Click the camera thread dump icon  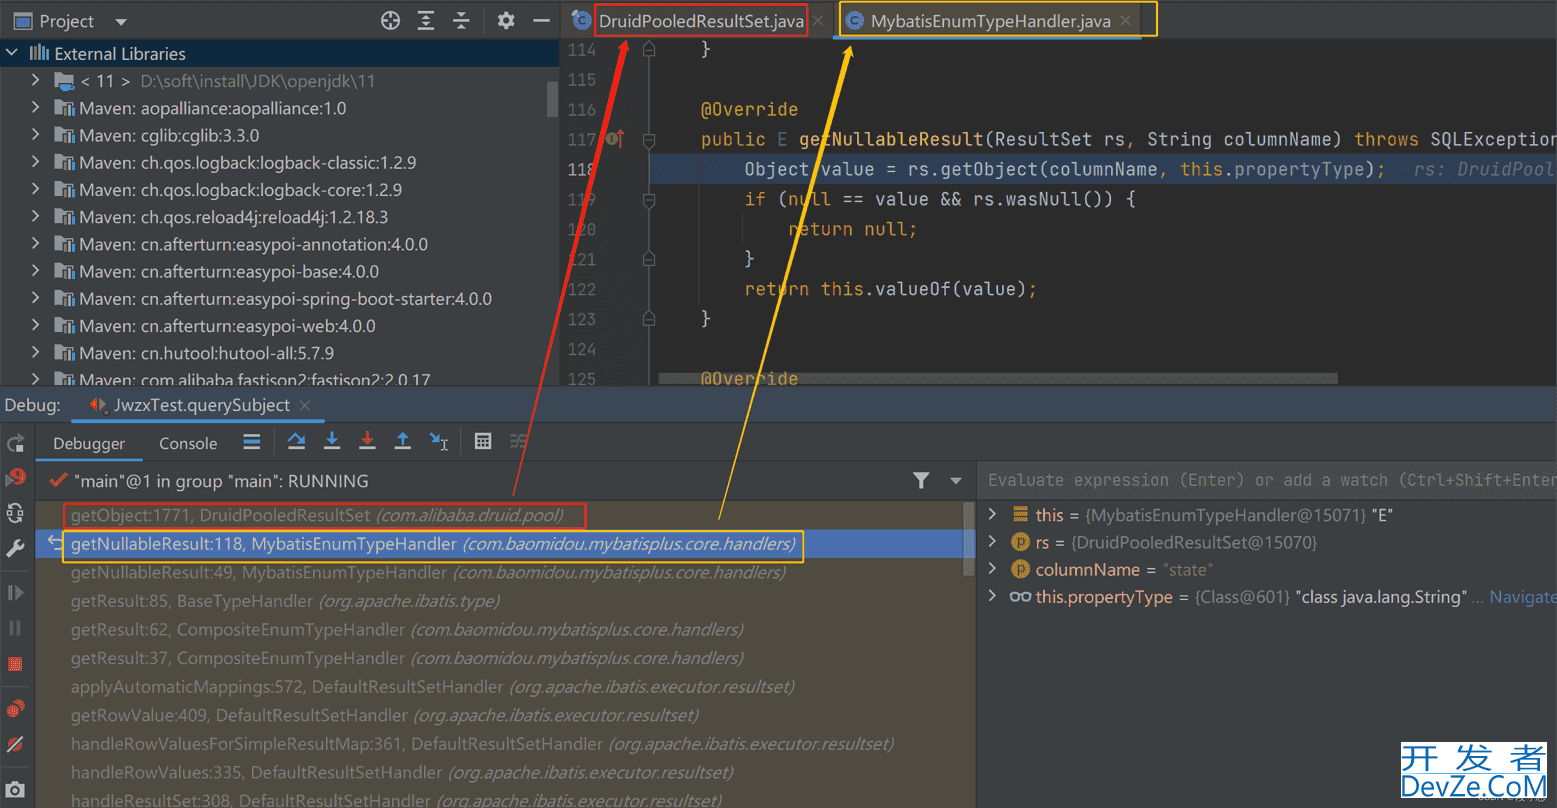click(15, 789)
